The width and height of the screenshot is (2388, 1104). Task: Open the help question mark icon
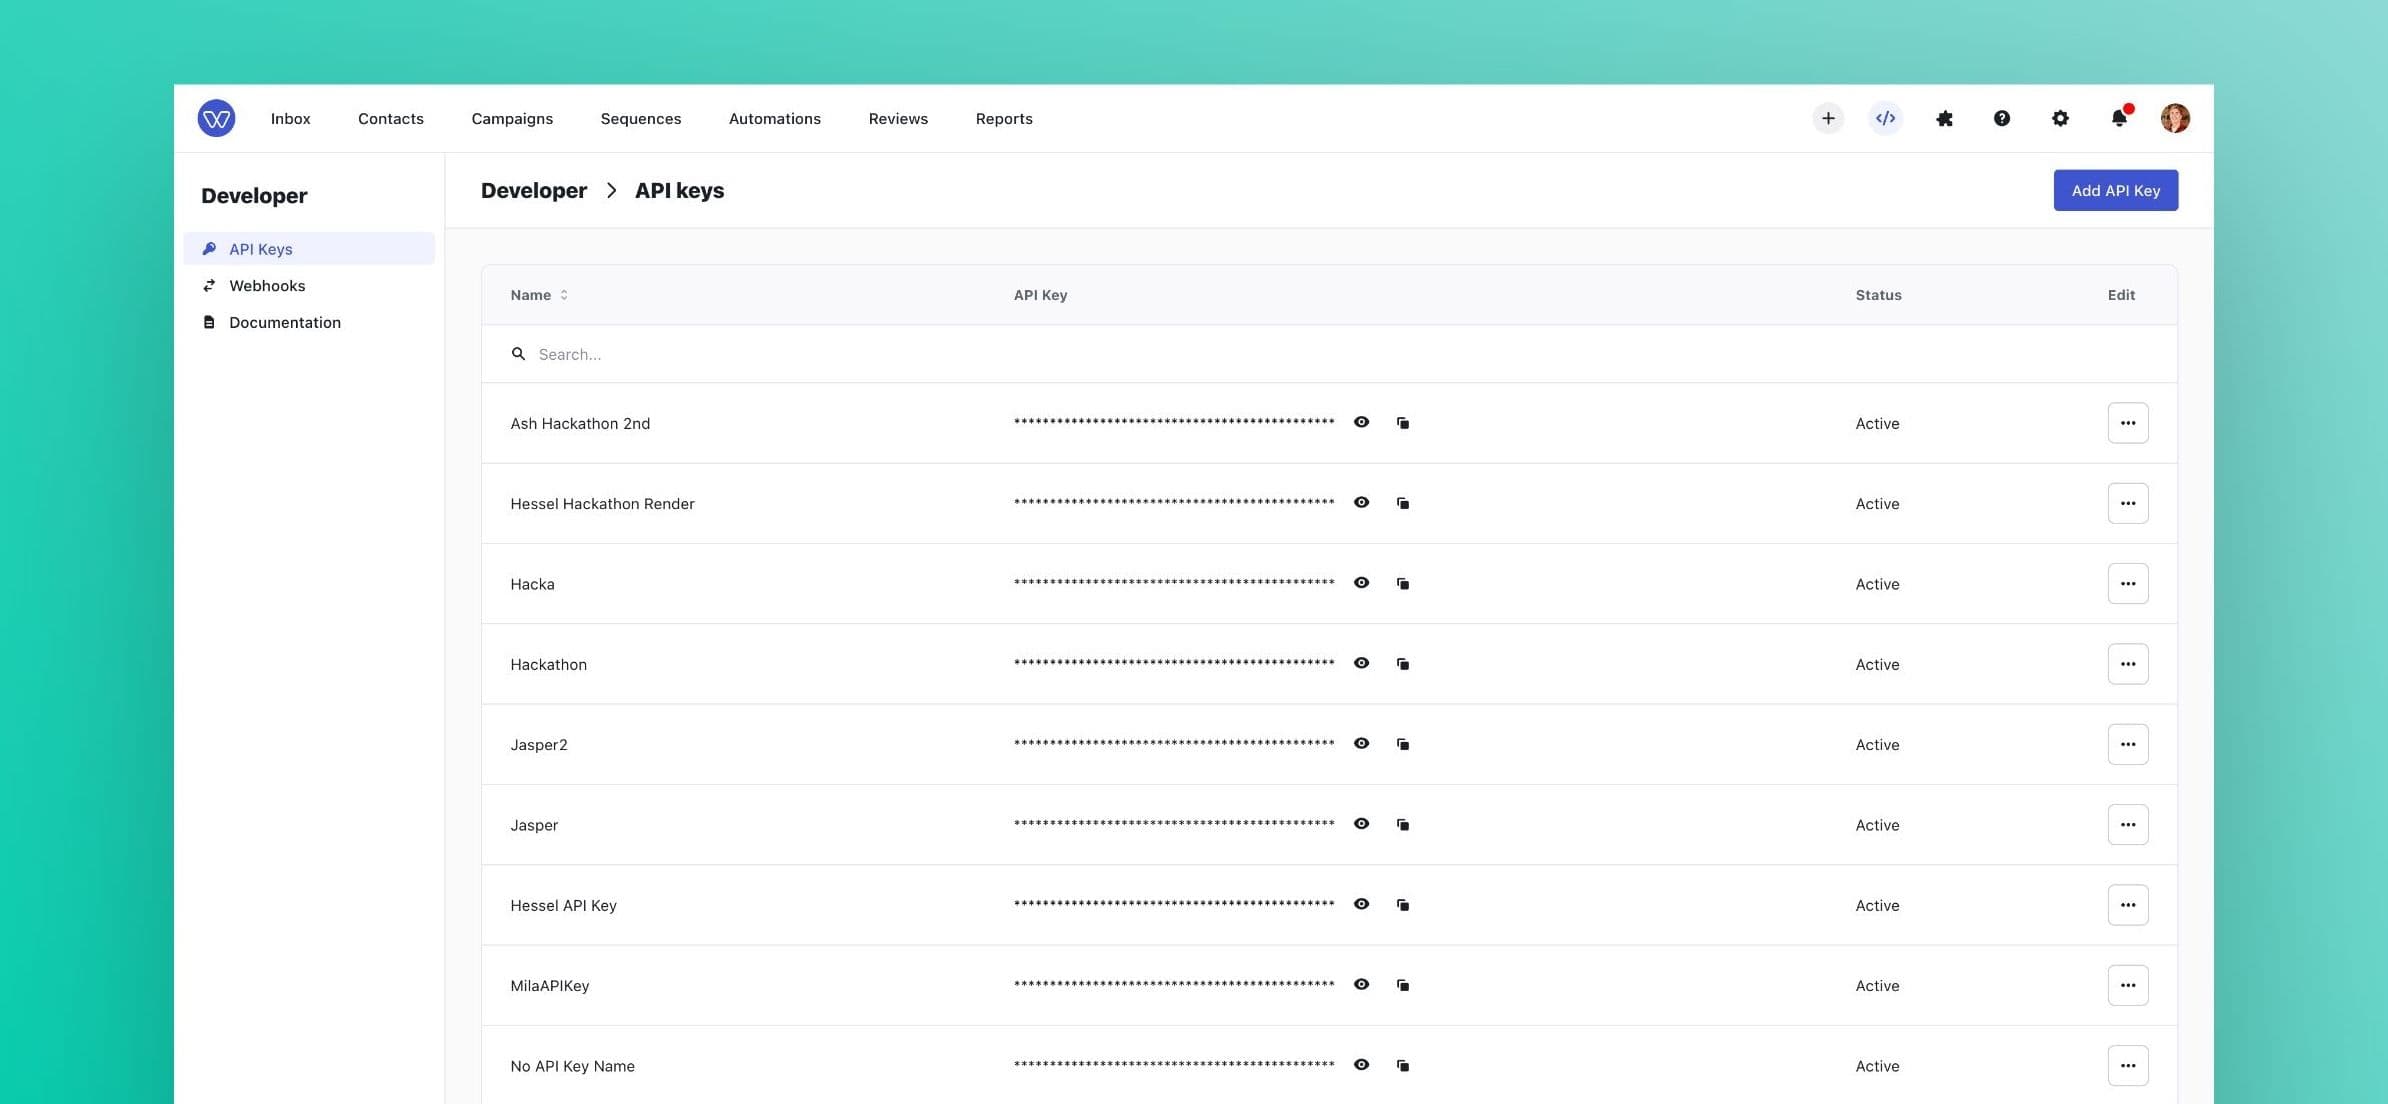pos(2001,118)
